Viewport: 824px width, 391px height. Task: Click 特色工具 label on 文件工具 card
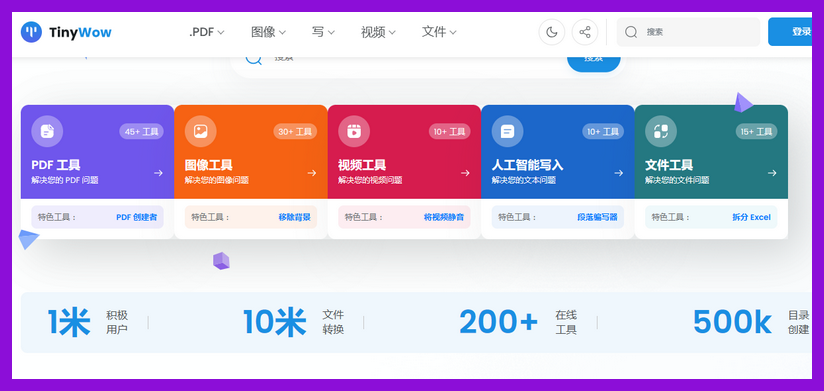671,217
